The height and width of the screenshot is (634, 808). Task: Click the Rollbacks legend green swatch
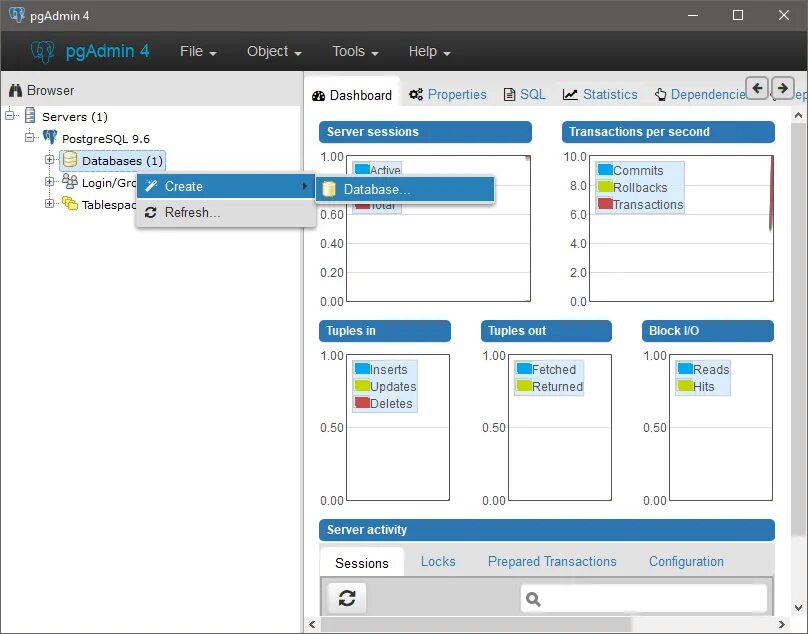[605, 186]
